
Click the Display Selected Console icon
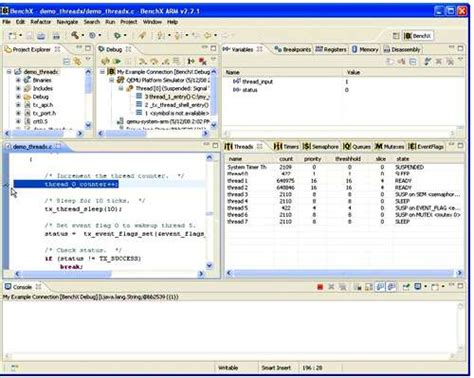pyautogui.click(x=418, y=287)
